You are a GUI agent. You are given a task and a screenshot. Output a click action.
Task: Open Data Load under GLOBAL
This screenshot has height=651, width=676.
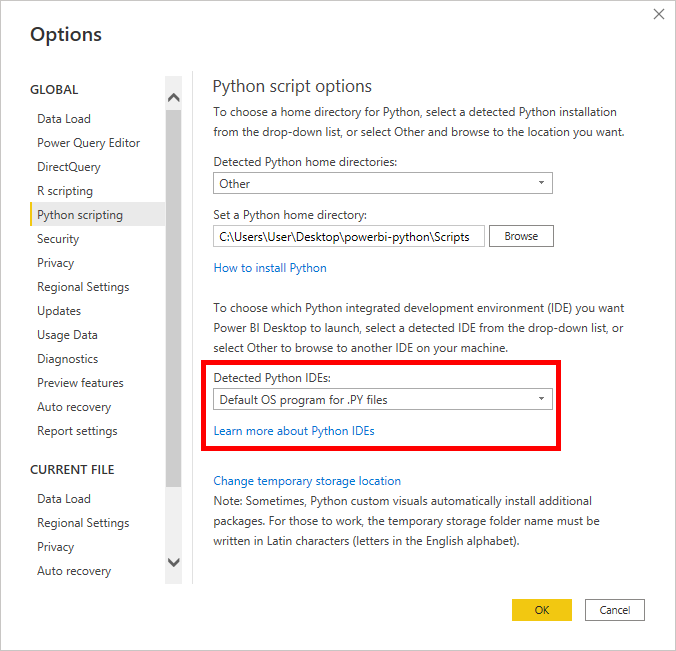pyautogui.click(x=64, y=119)
